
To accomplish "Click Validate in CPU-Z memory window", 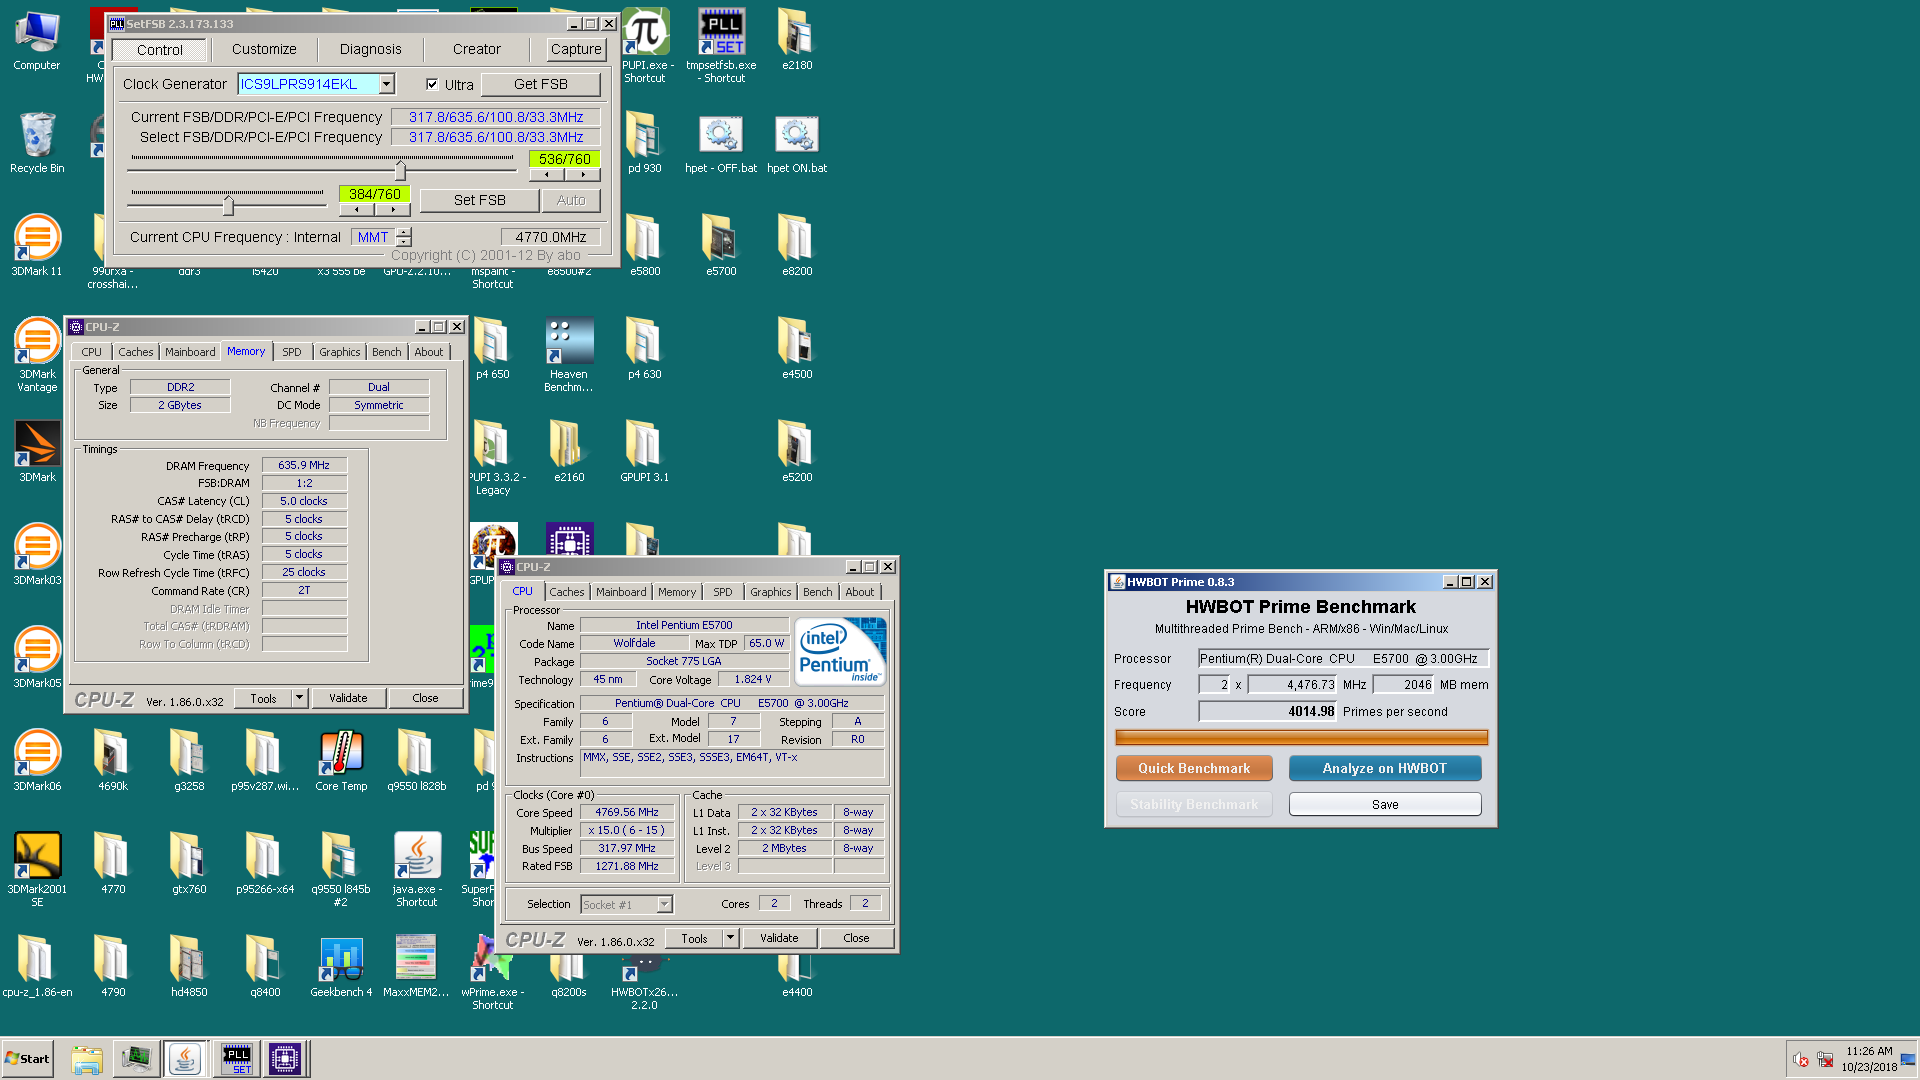I will [348, 698].
